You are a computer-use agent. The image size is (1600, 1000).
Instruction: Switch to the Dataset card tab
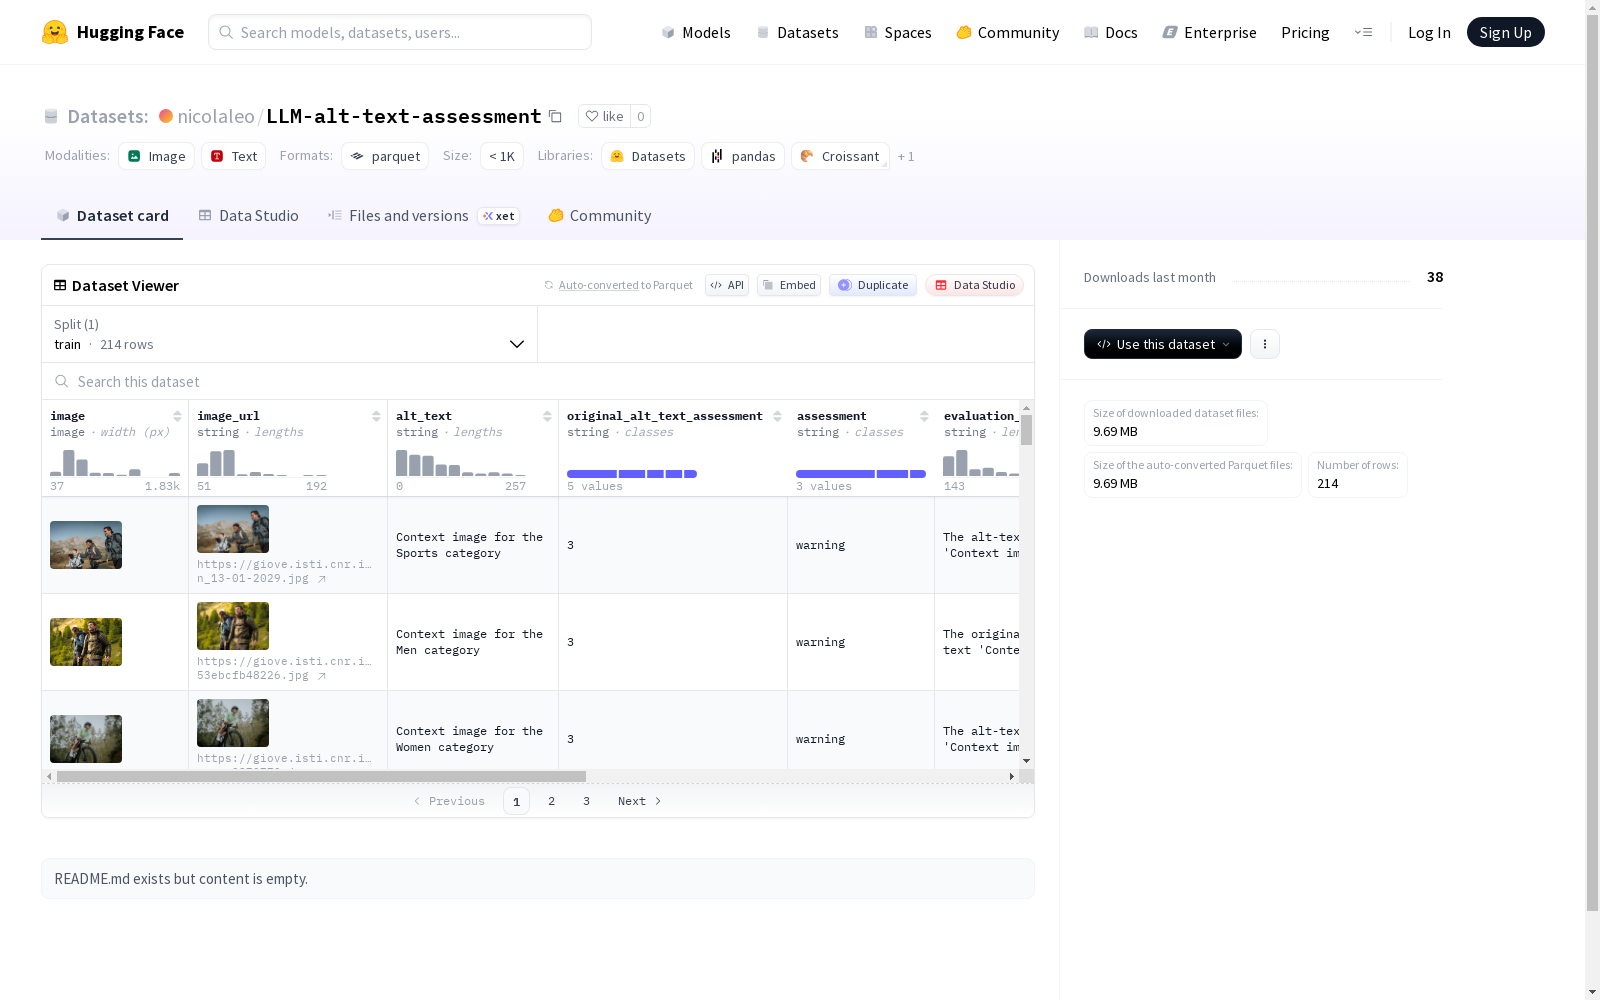coord(112,215)
